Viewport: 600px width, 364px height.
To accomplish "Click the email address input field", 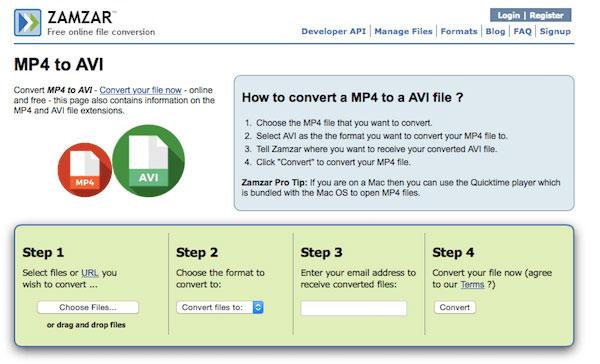I will [x=354, y=308].
